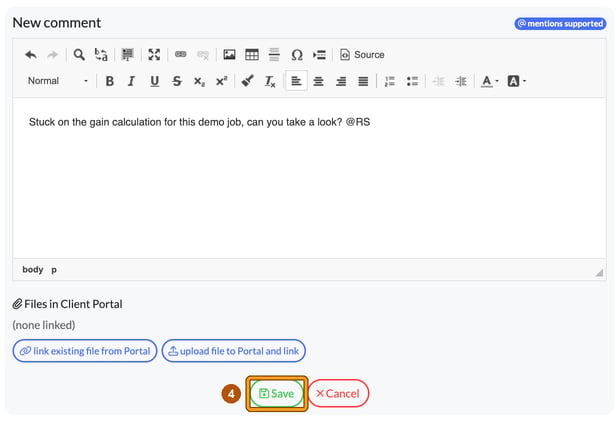Select align left

click(x=296, y=81)
